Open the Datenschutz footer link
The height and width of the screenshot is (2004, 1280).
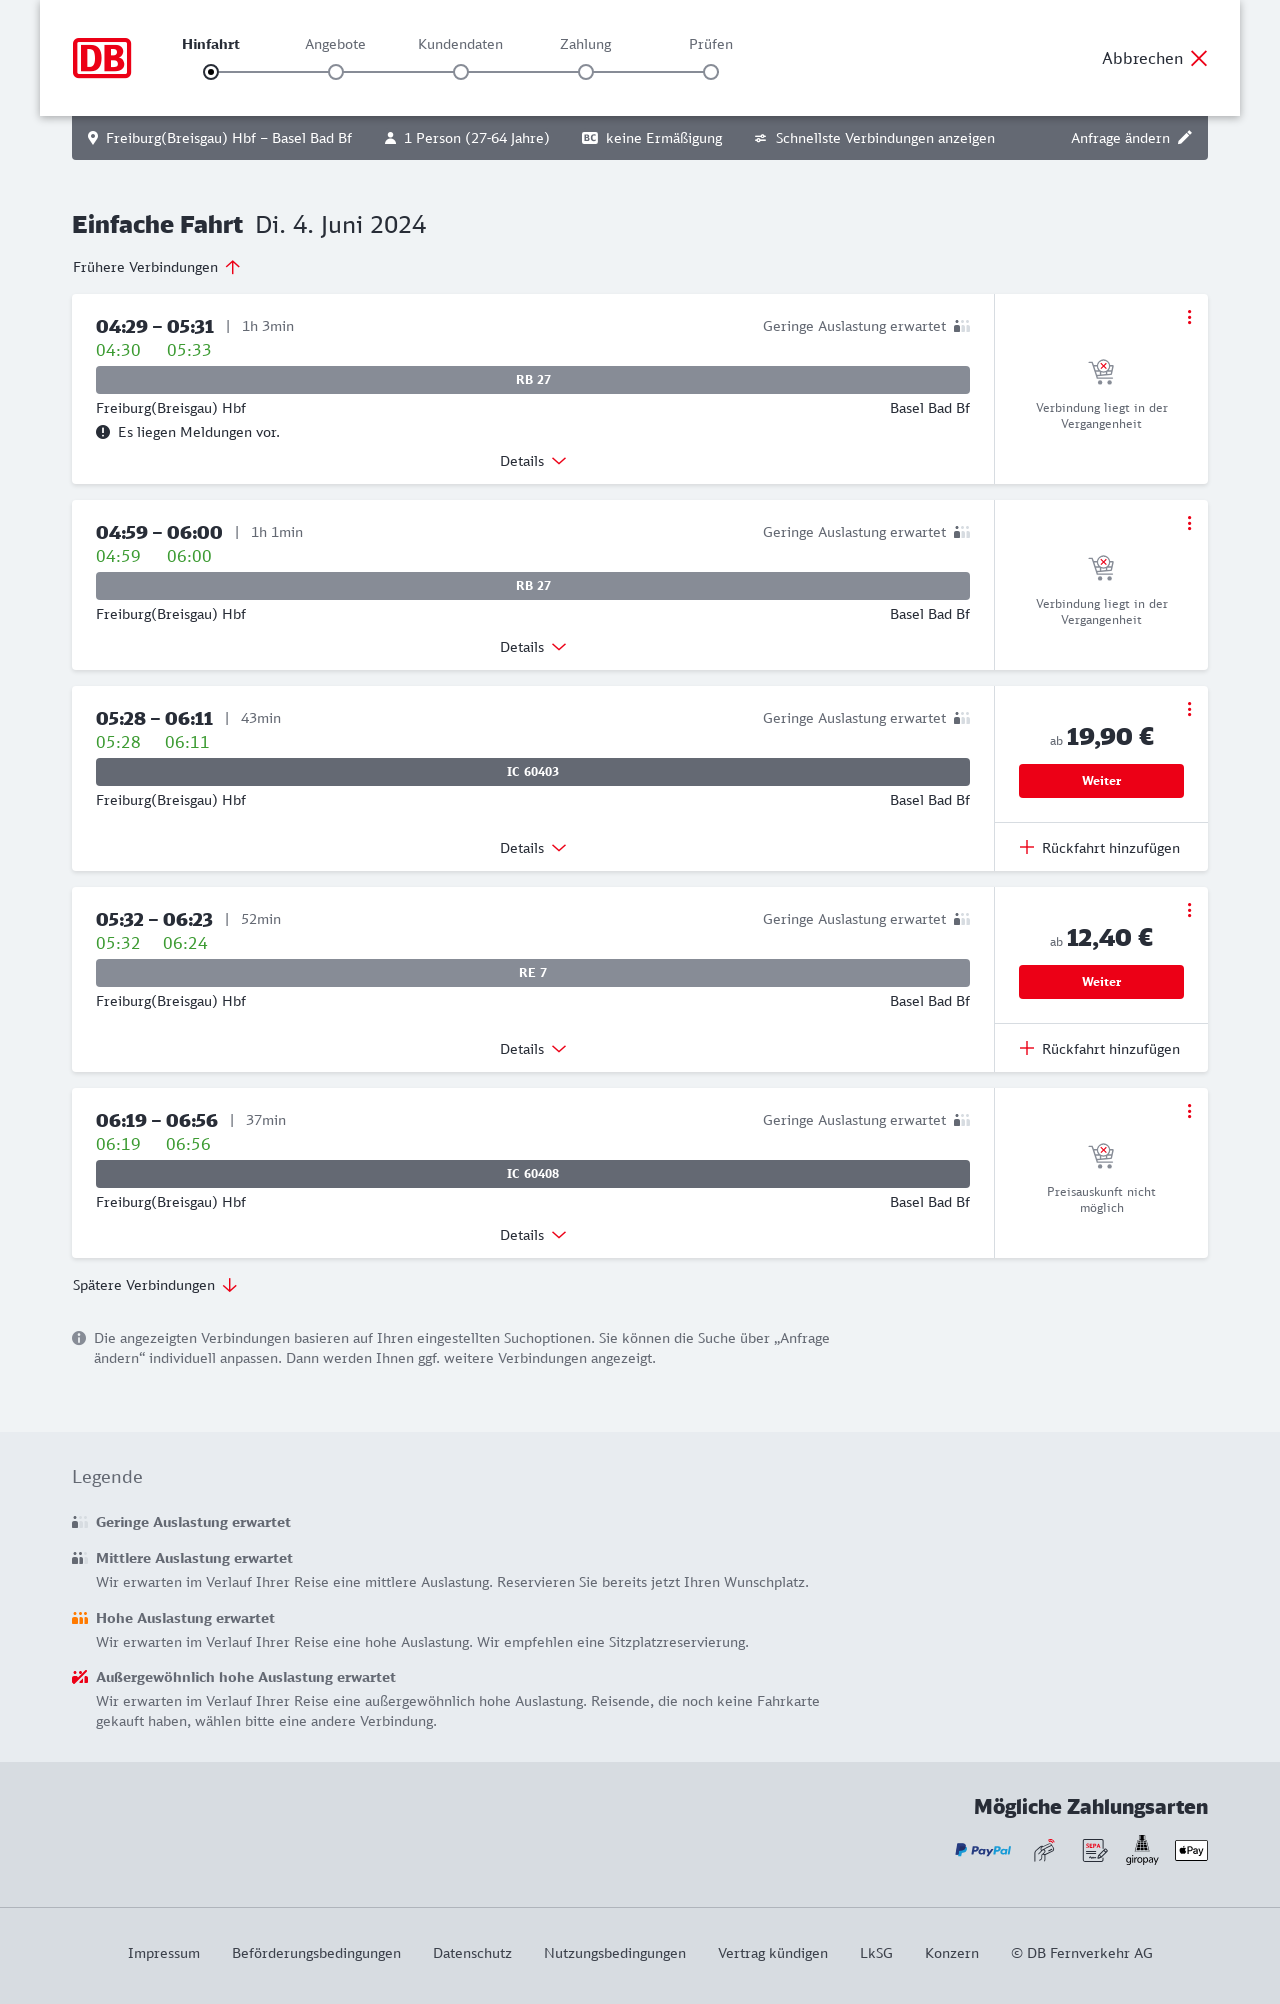[472, 1953]
